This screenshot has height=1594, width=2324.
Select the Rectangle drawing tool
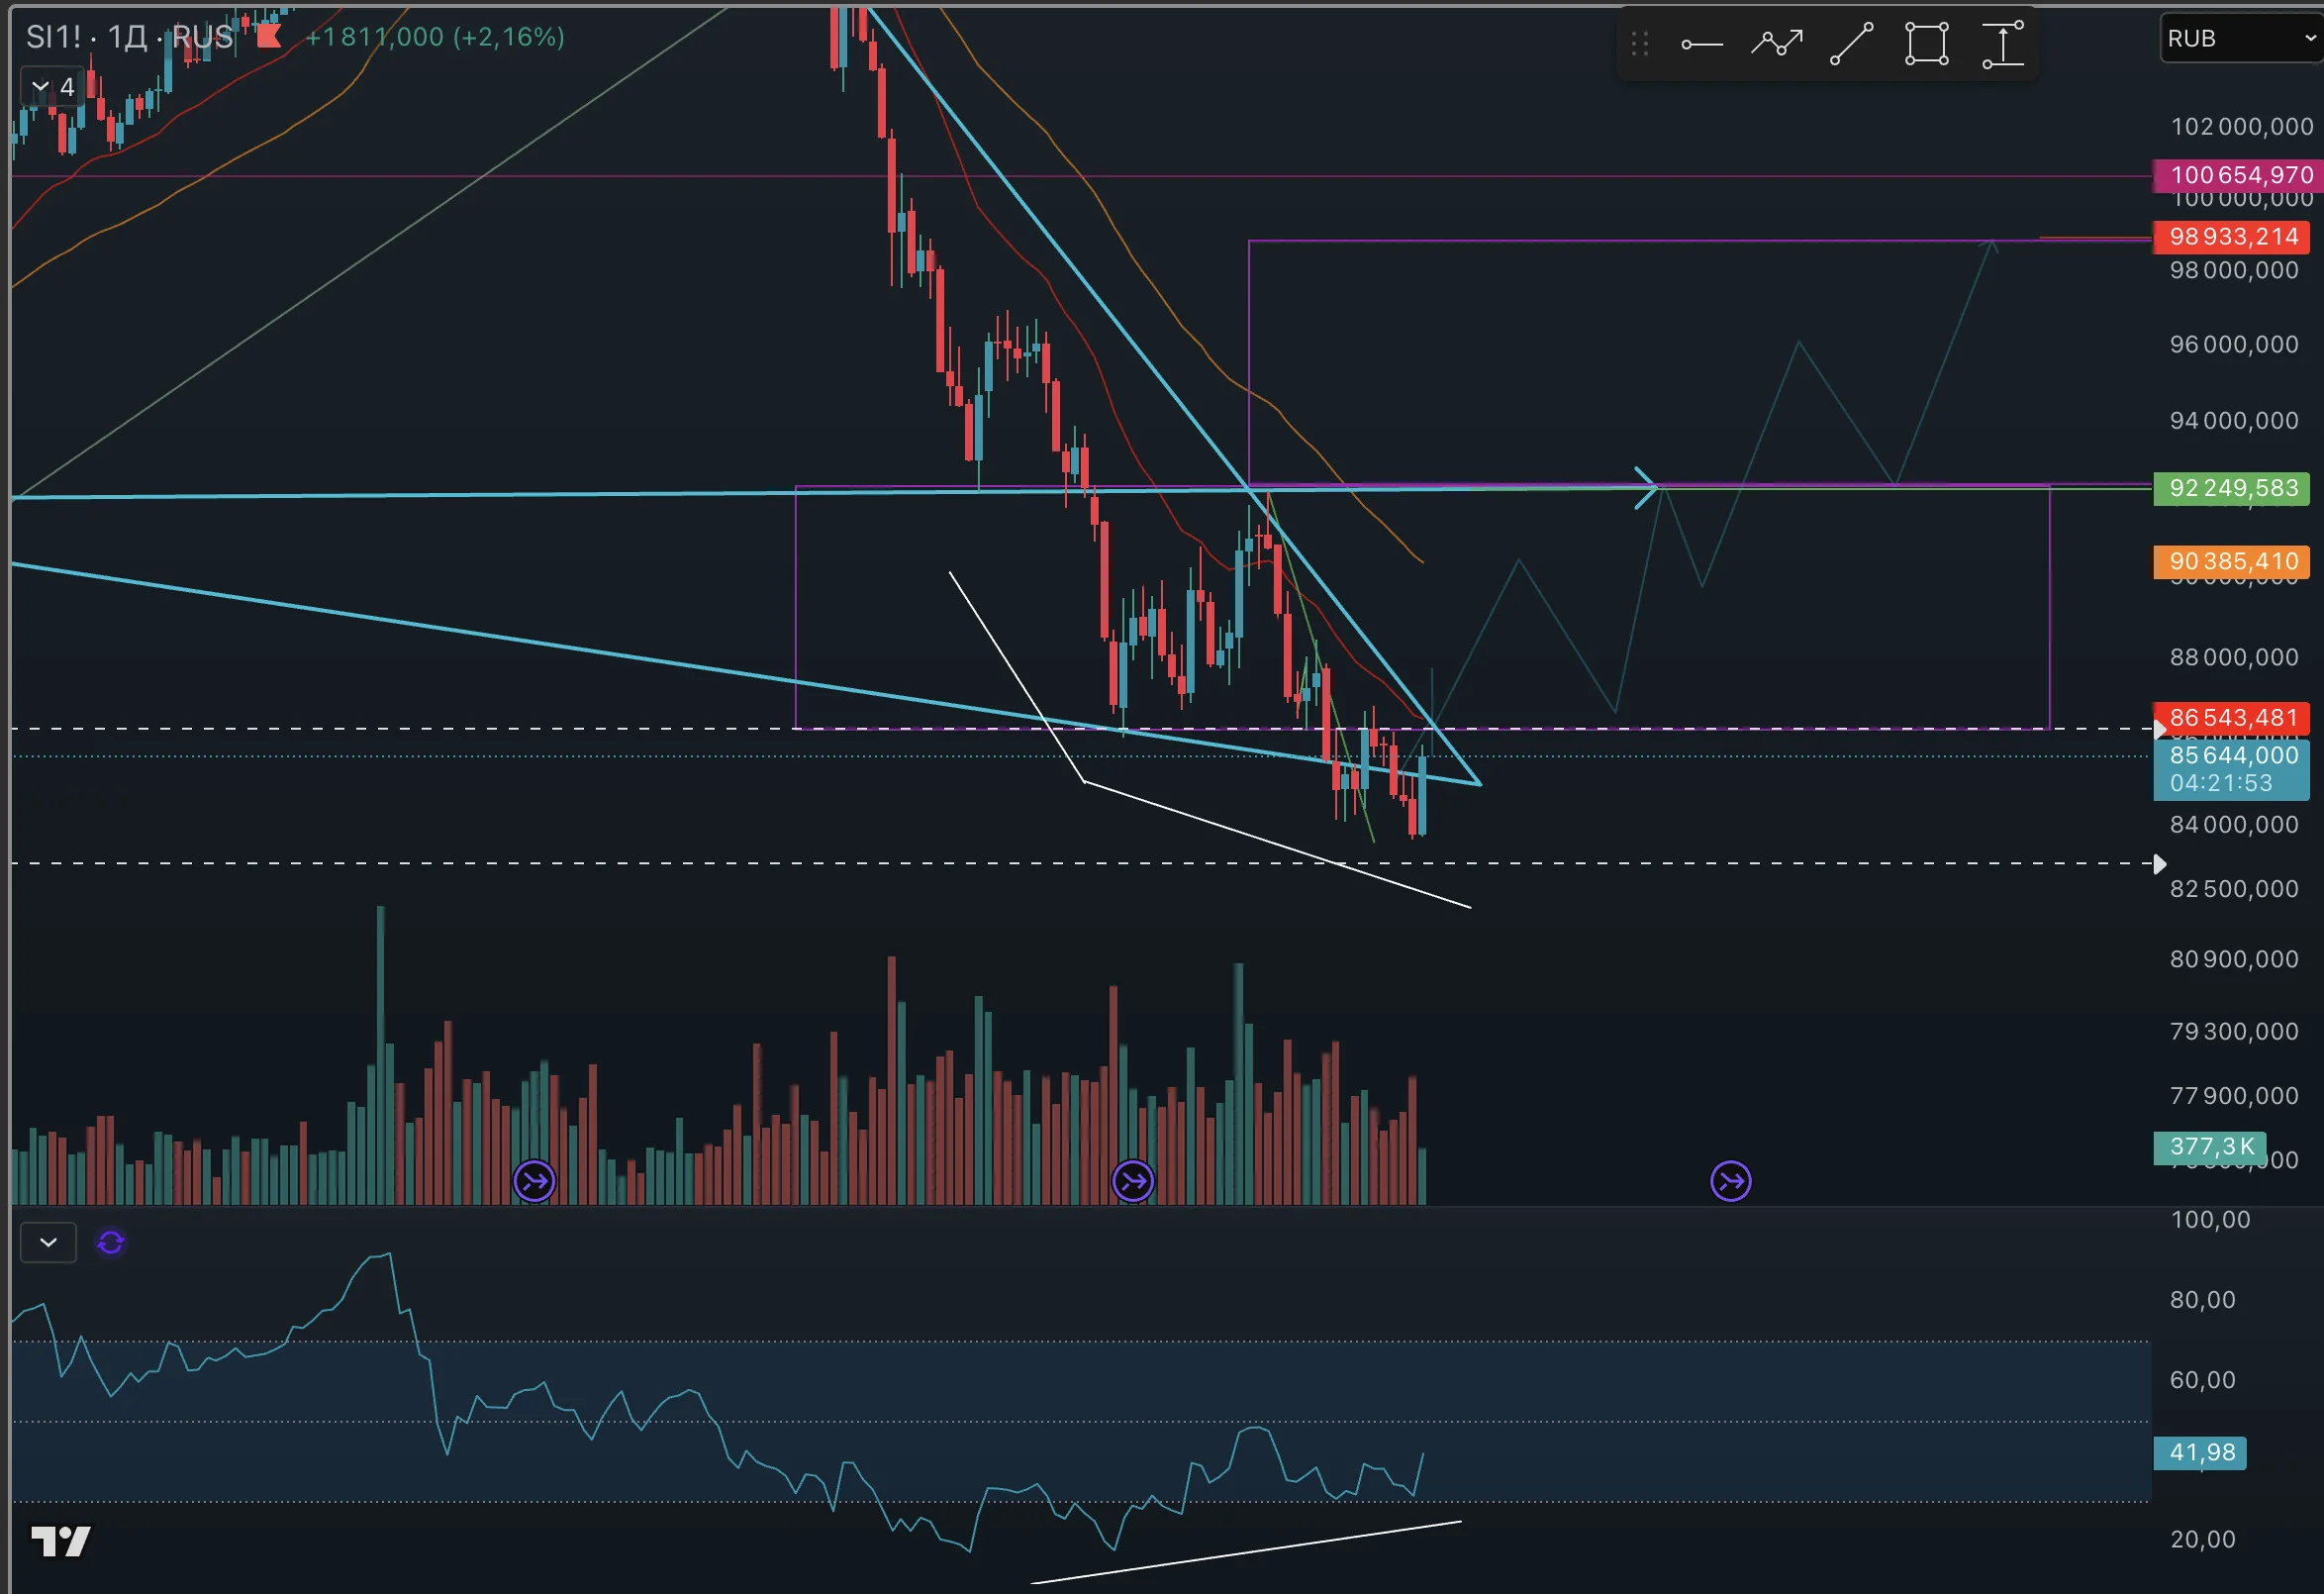pyautogui.click(x=1926, y=44)
